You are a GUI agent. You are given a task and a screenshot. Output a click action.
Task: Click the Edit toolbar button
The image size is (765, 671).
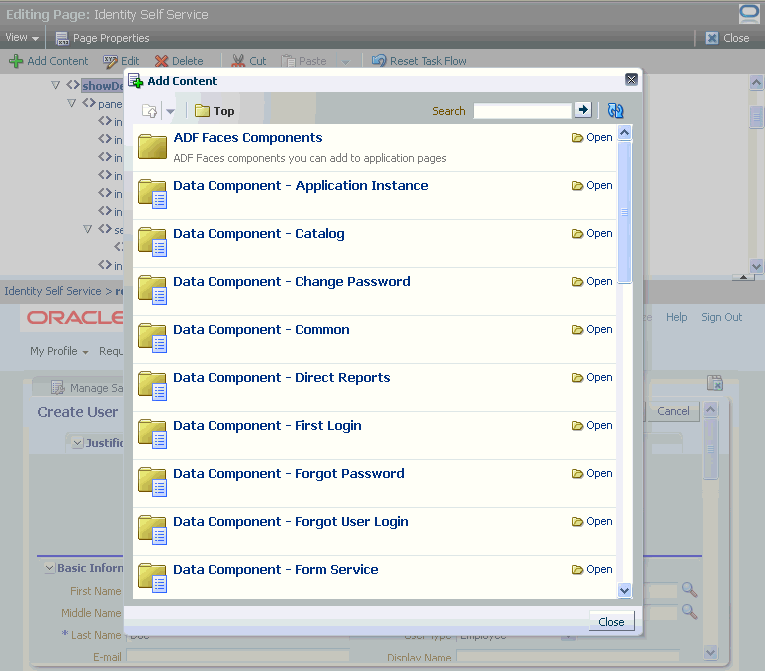[121, 61]
